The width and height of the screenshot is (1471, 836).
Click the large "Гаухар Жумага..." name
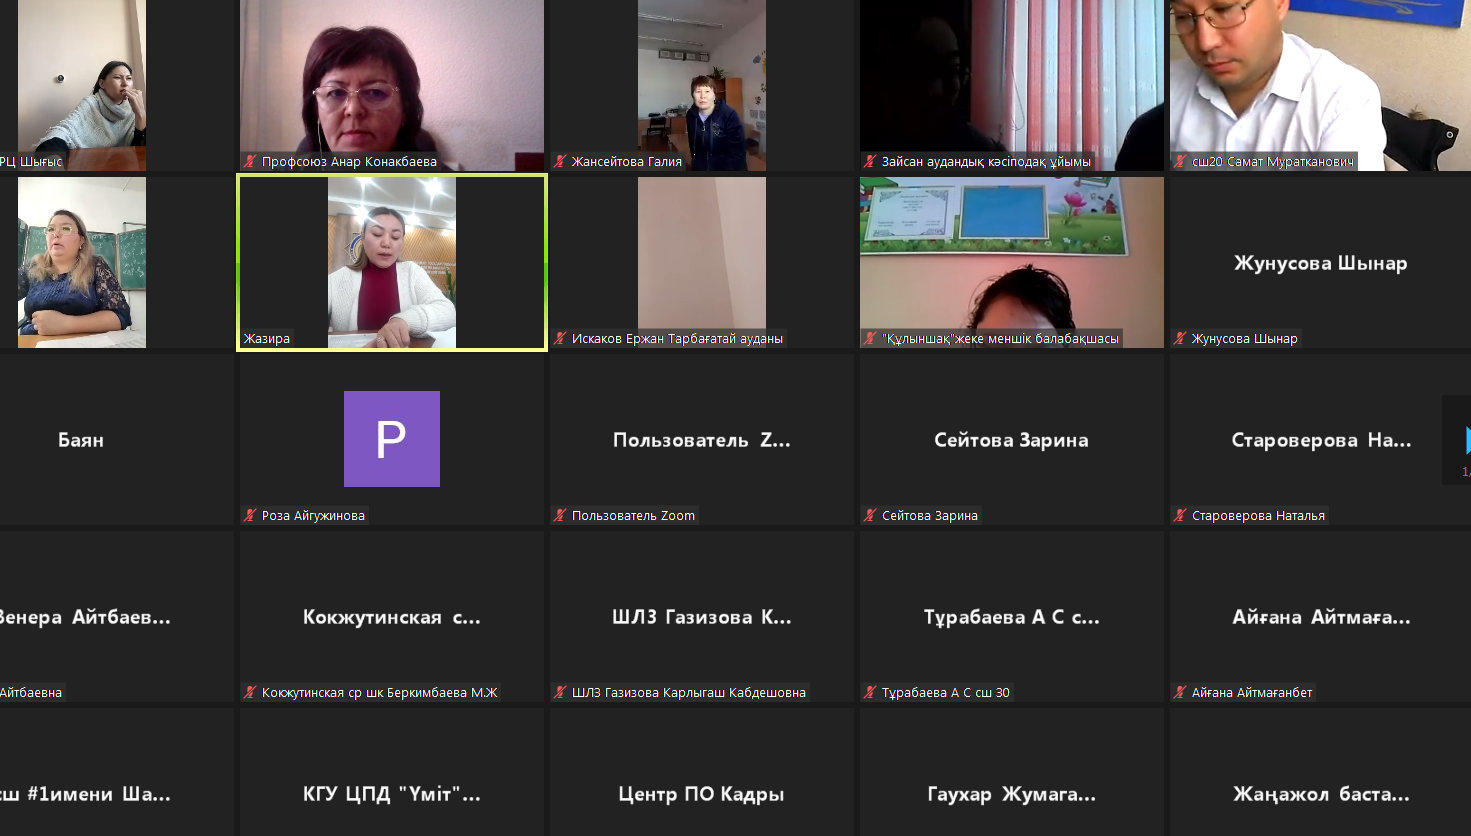pyautogui.click(x=1012, y=794)
